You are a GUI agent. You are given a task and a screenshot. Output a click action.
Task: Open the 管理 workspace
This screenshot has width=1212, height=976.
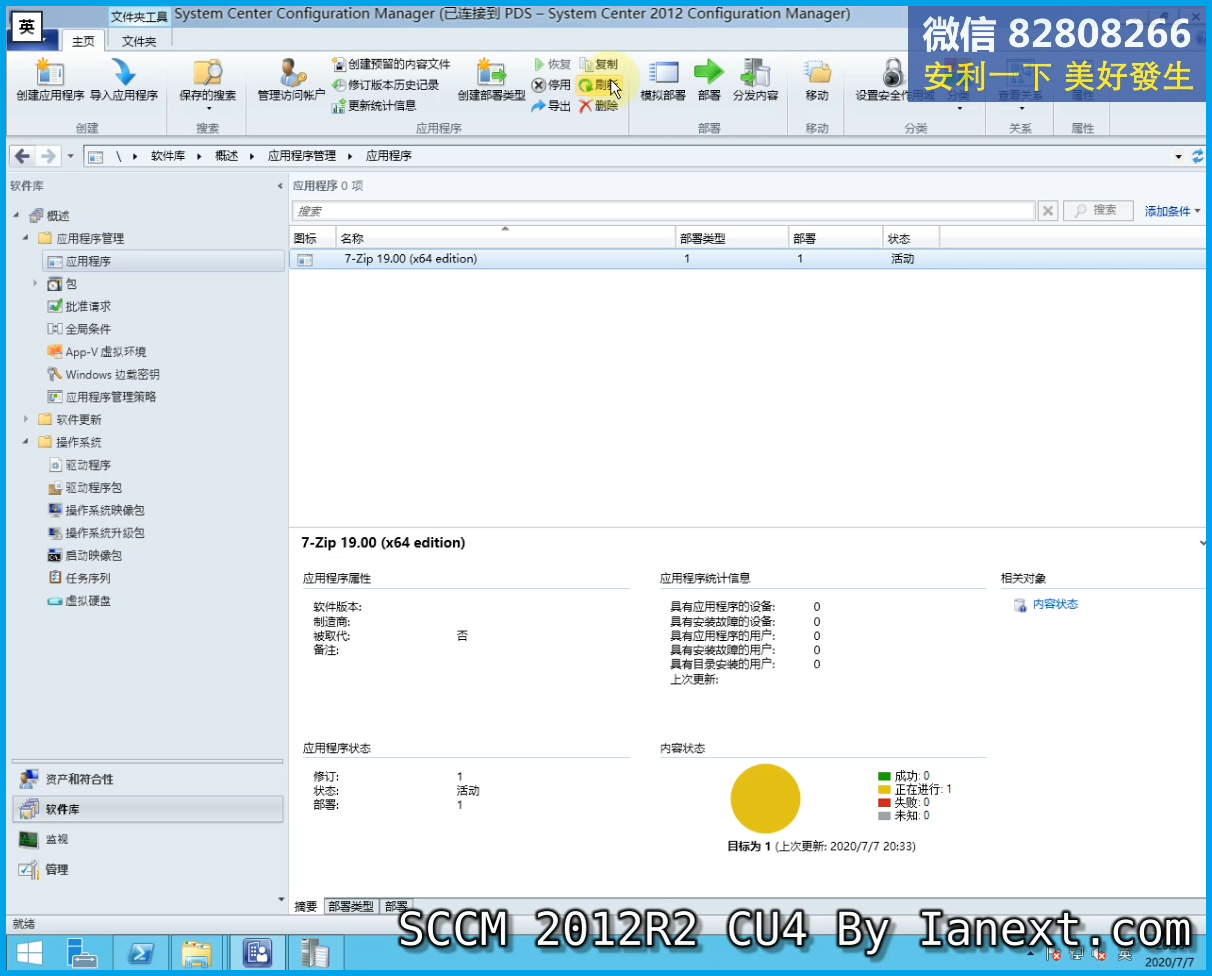[148, 869]
